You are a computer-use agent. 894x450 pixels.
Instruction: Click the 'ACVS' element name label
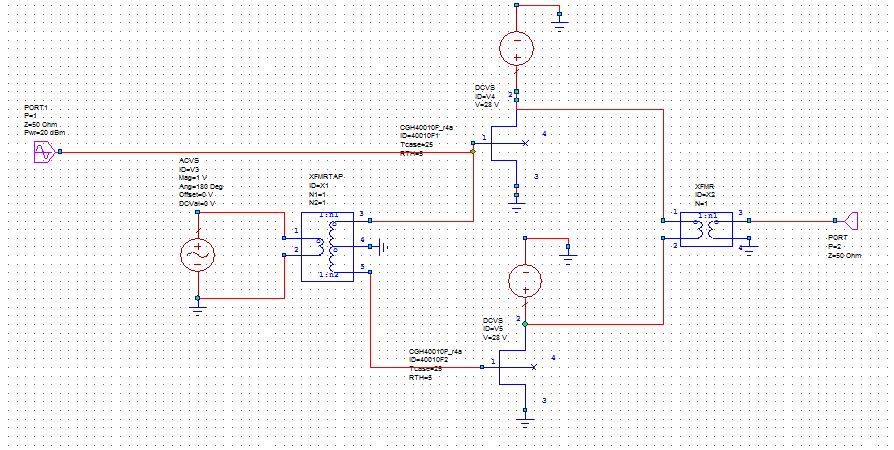tap(189, 162)
